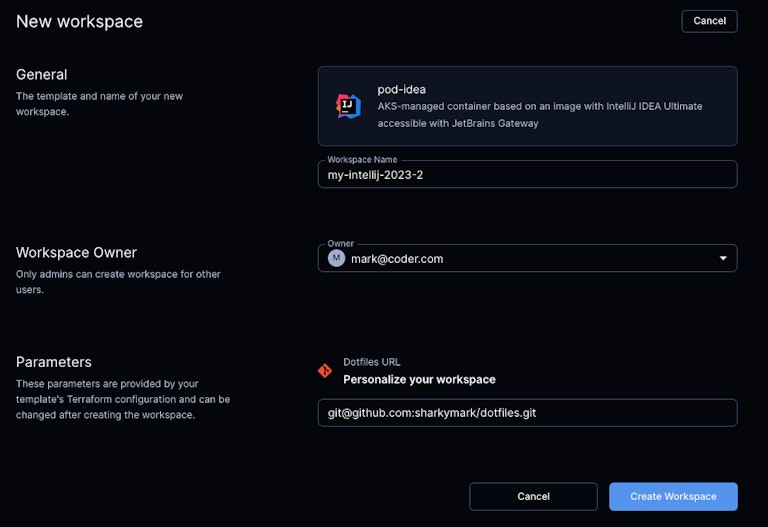Click the "Owner" field label
Image resolution: width=768 pixels, height=527 pixels.
[x=340, y=244]
